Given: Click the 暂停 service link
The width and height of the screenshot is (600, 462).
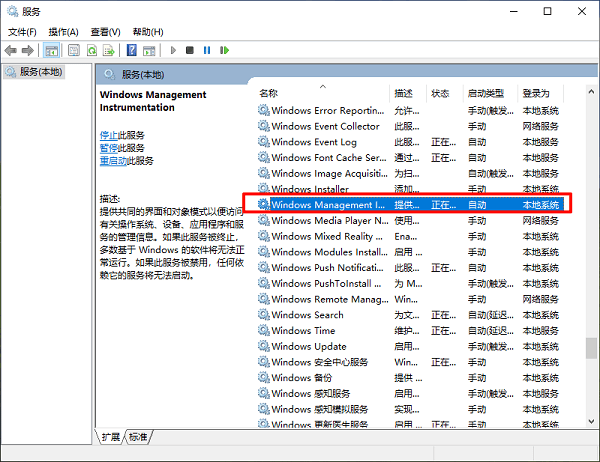Looking at the screenshot, I should point(109,148).
